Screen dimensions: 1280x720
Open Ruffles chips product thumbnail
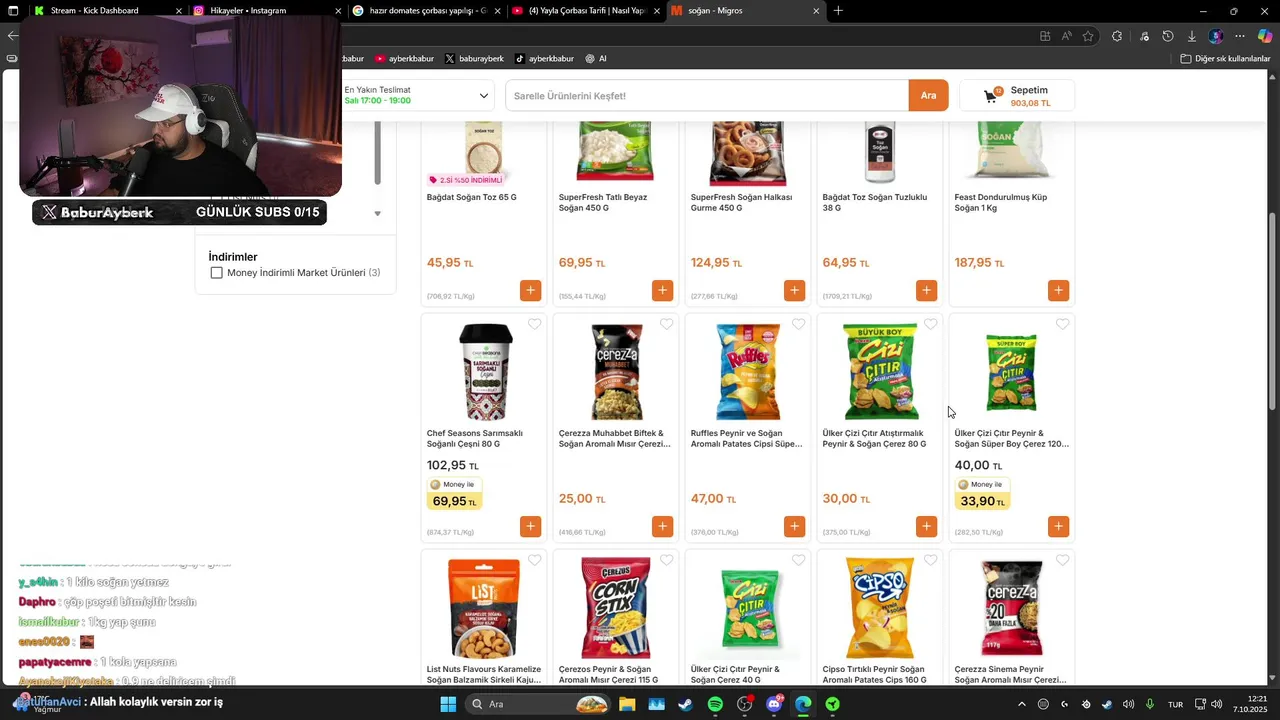pos(748,371)
